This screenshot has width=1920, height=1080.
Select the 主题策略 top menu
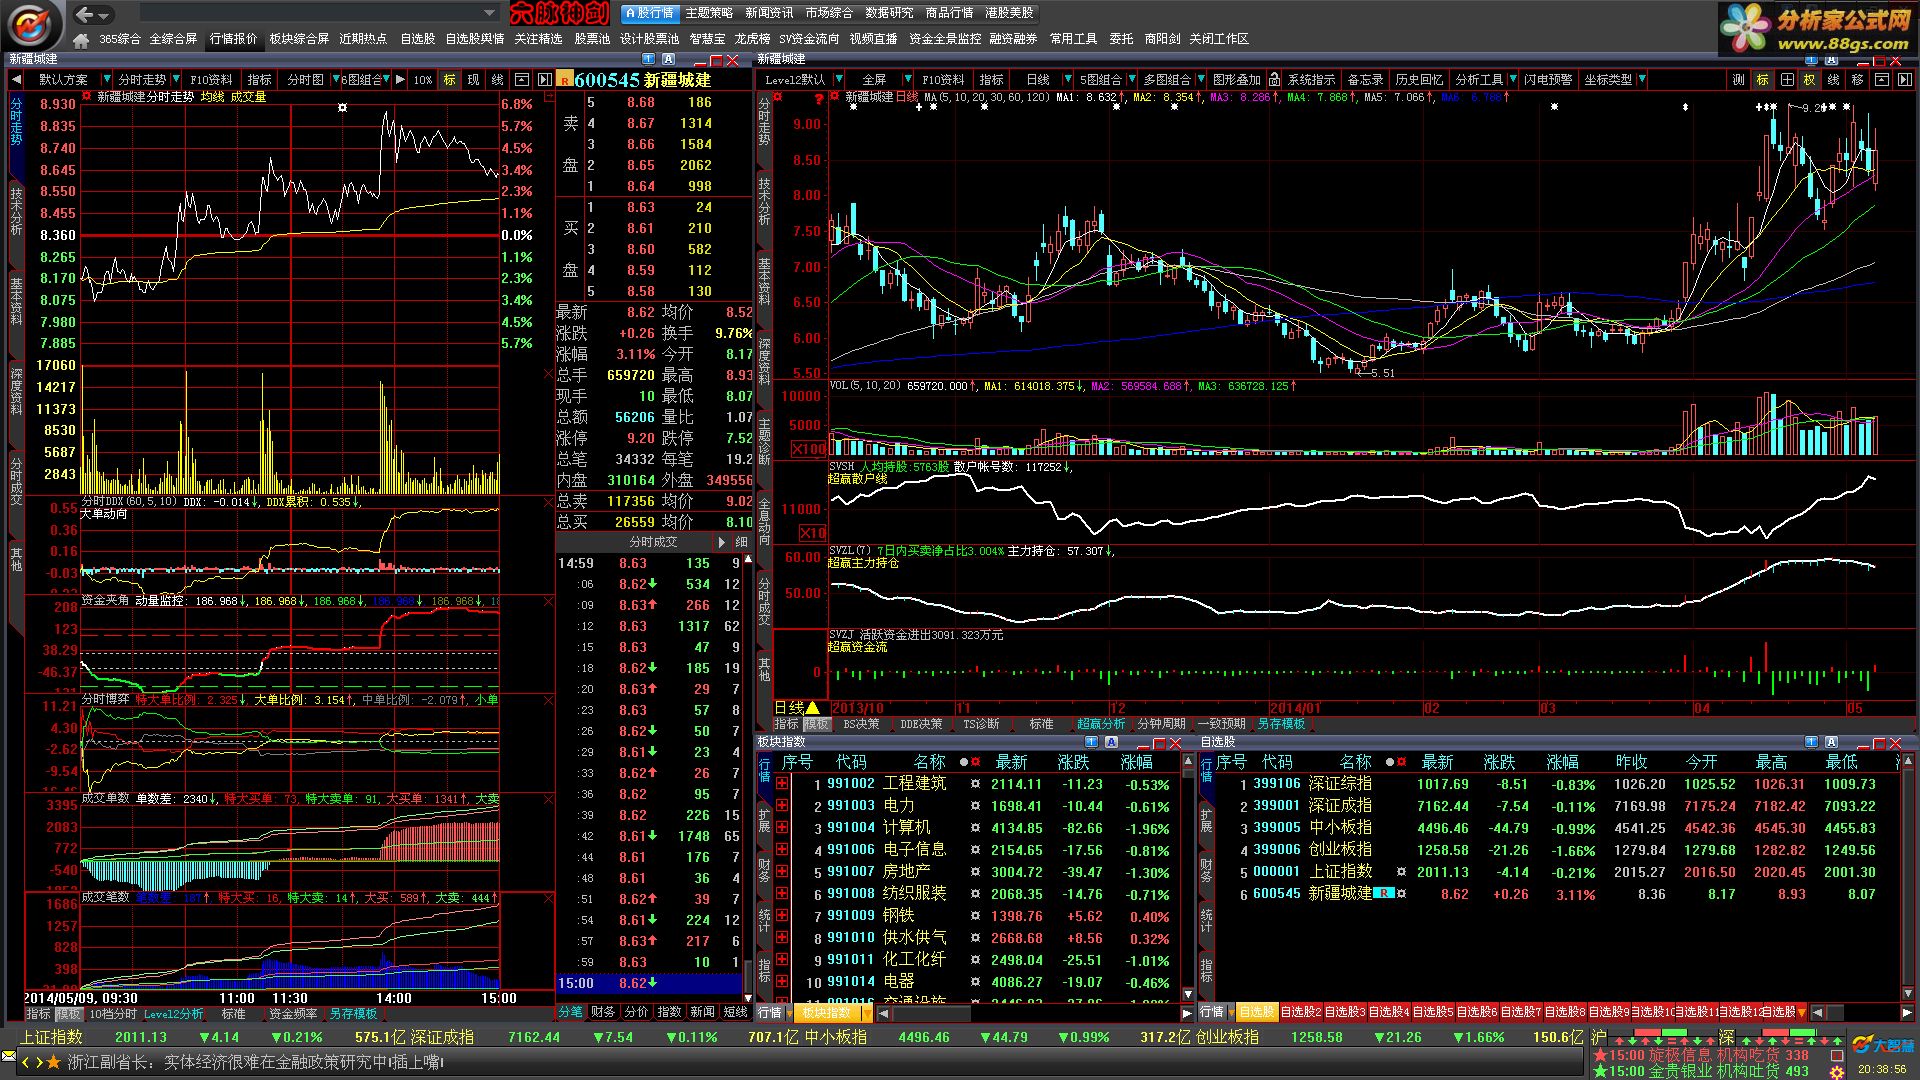709,13
